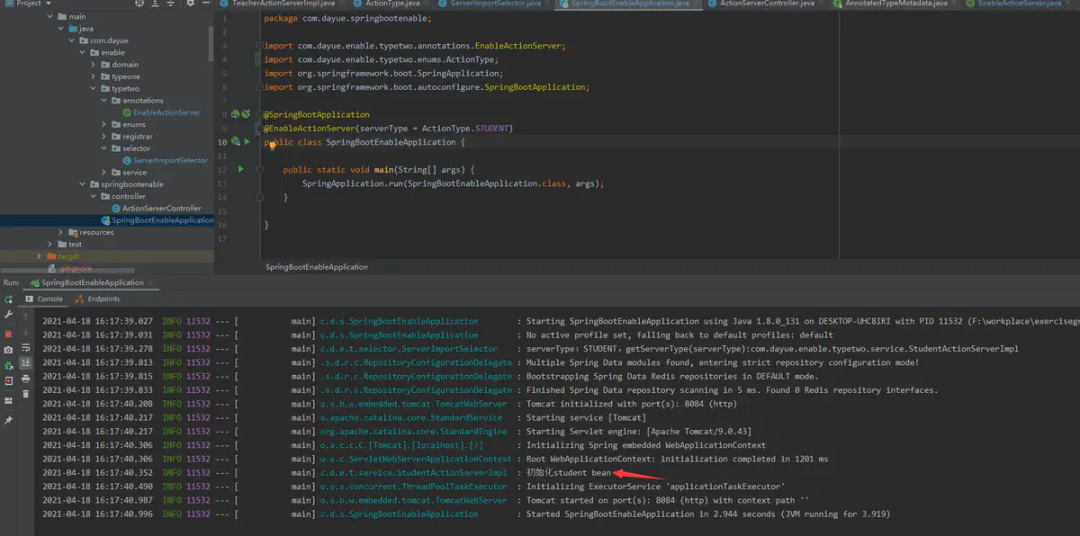Select EnableActionServer annotation in project tree

pos(166,112)
